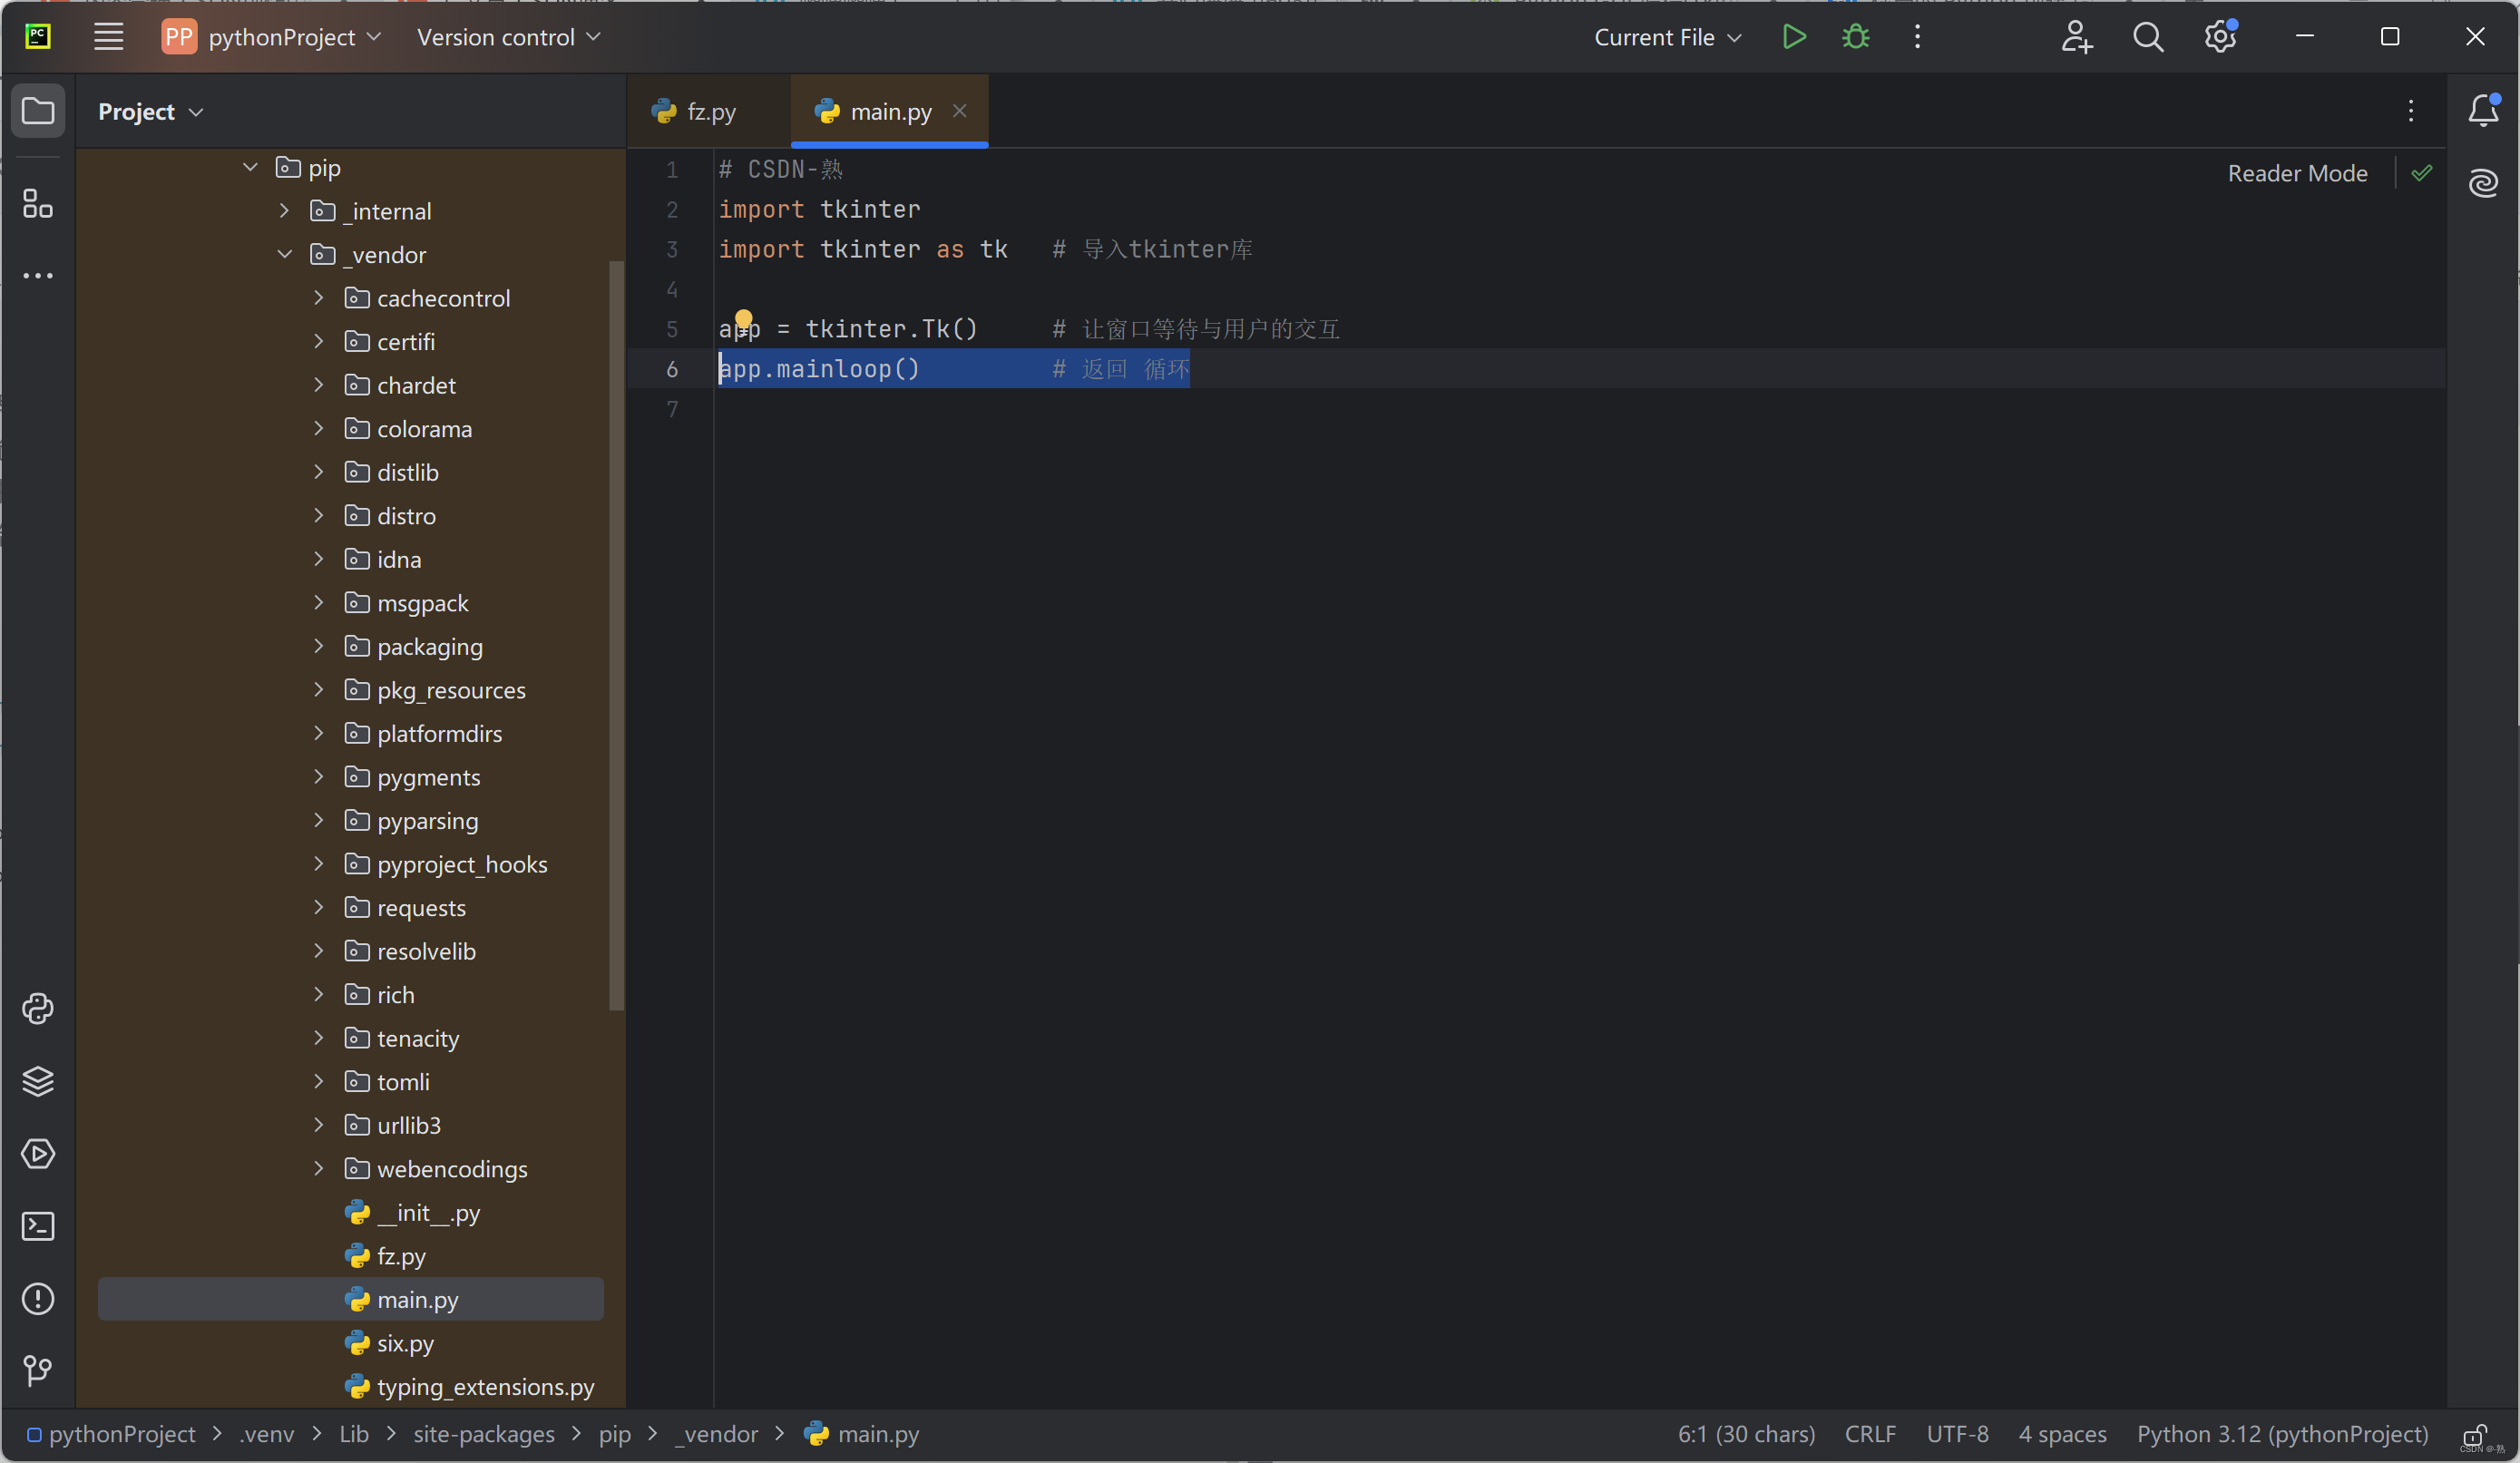Expand the cachecontrol folder
Viewport: 2520px width, 1463px height.
318,298
